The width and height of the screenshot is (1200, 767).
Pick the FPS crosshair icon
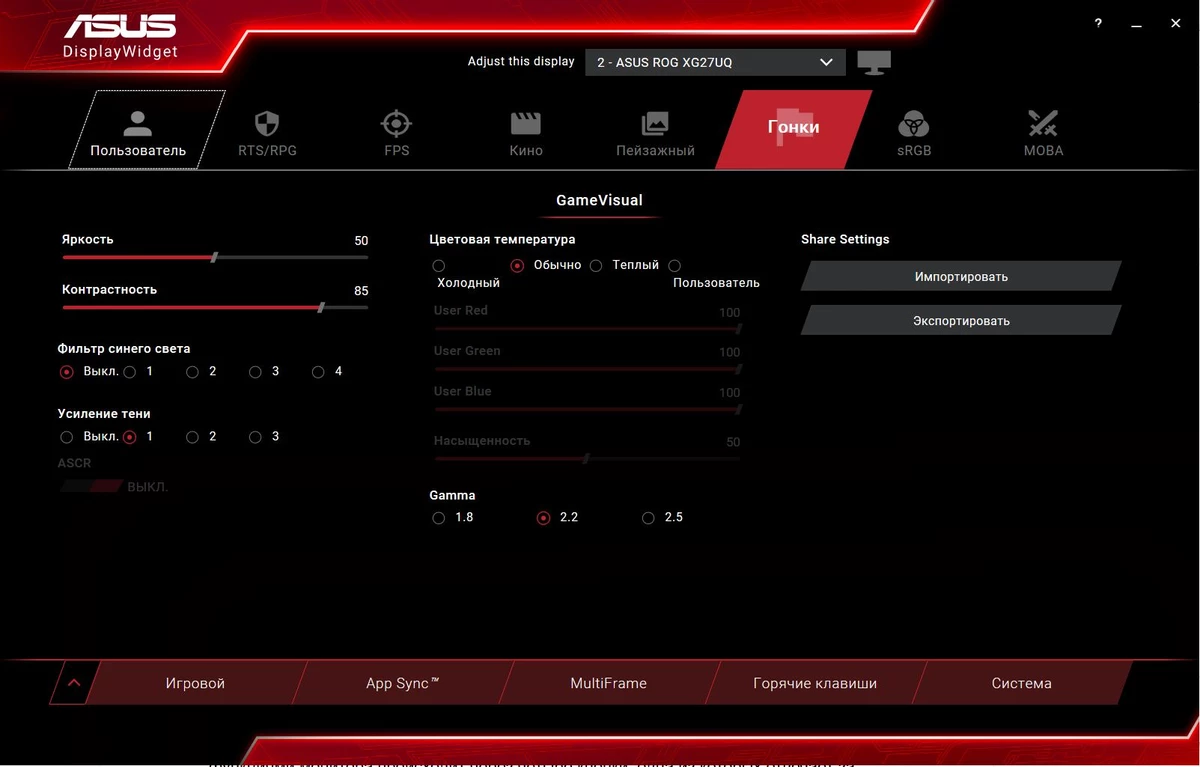pos(396,124)
